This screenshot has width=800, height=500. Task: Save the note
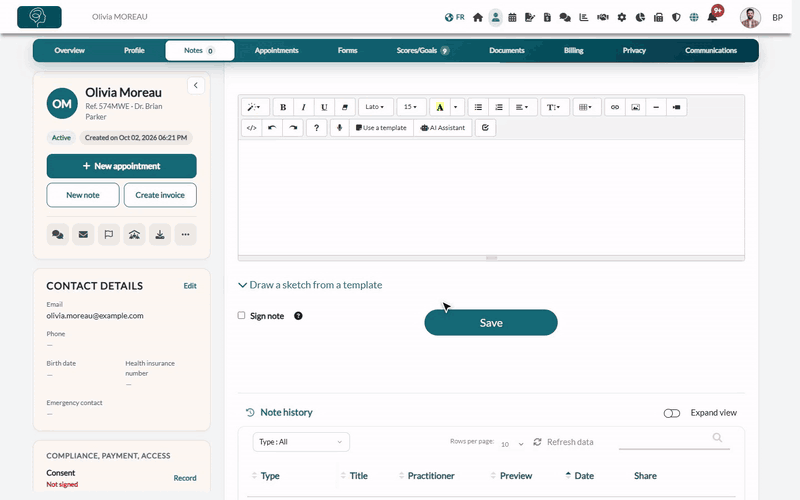491,322
